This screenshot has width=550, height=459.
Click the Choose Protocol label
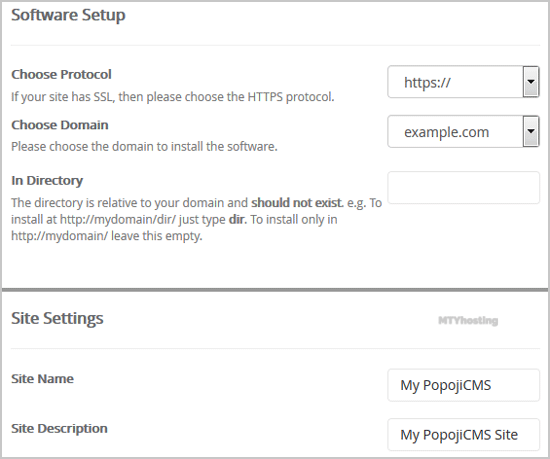pos(61,74)
